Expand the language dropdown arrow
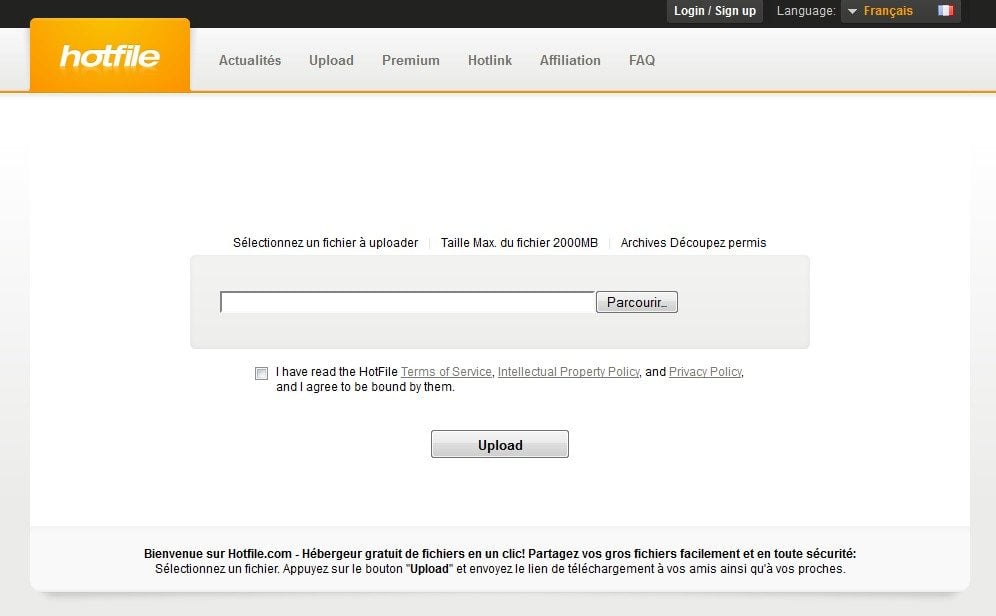This screenshot has width=996, height=616. [x=852, y=12]
